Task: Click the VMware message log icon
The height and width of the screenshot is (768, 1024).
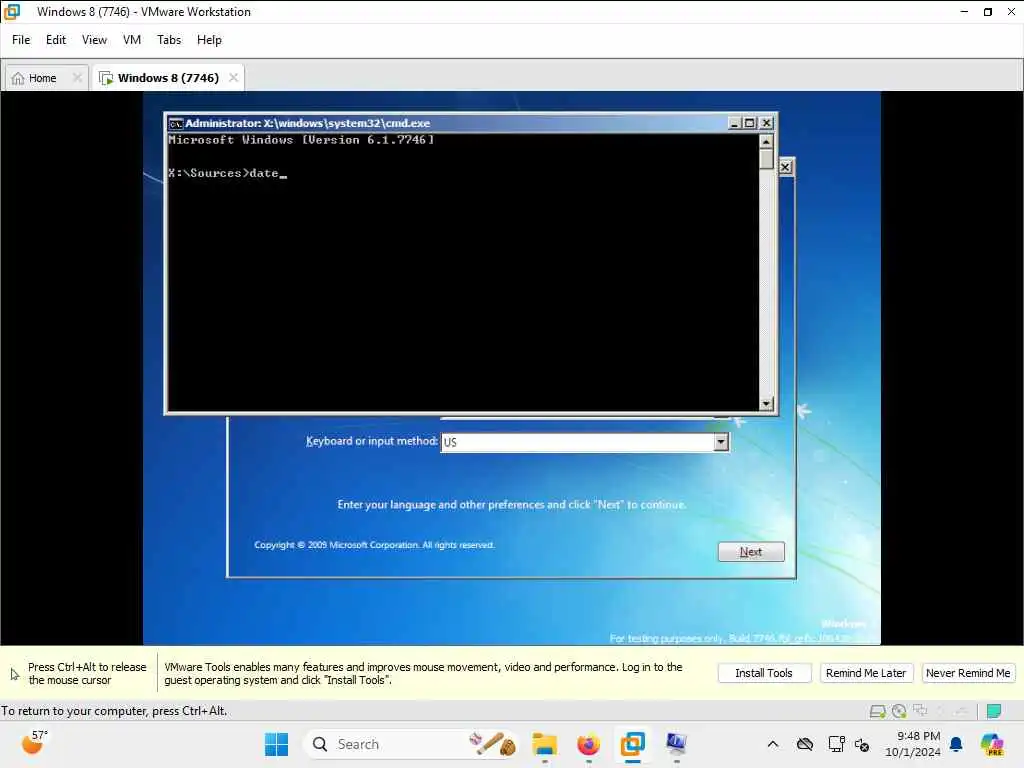Action: [x=994, y=711]
